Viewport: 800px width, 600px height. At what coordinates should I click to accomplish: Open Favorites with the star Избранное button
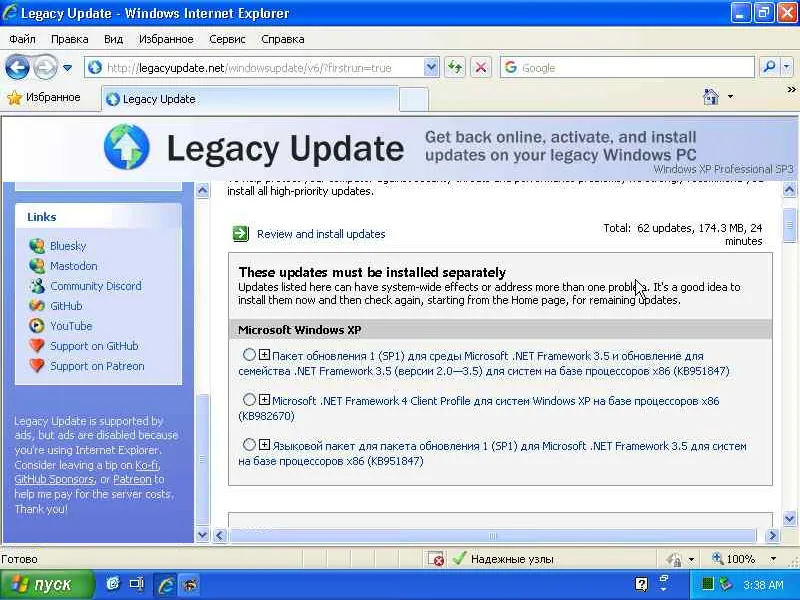(x=44, y=97)
